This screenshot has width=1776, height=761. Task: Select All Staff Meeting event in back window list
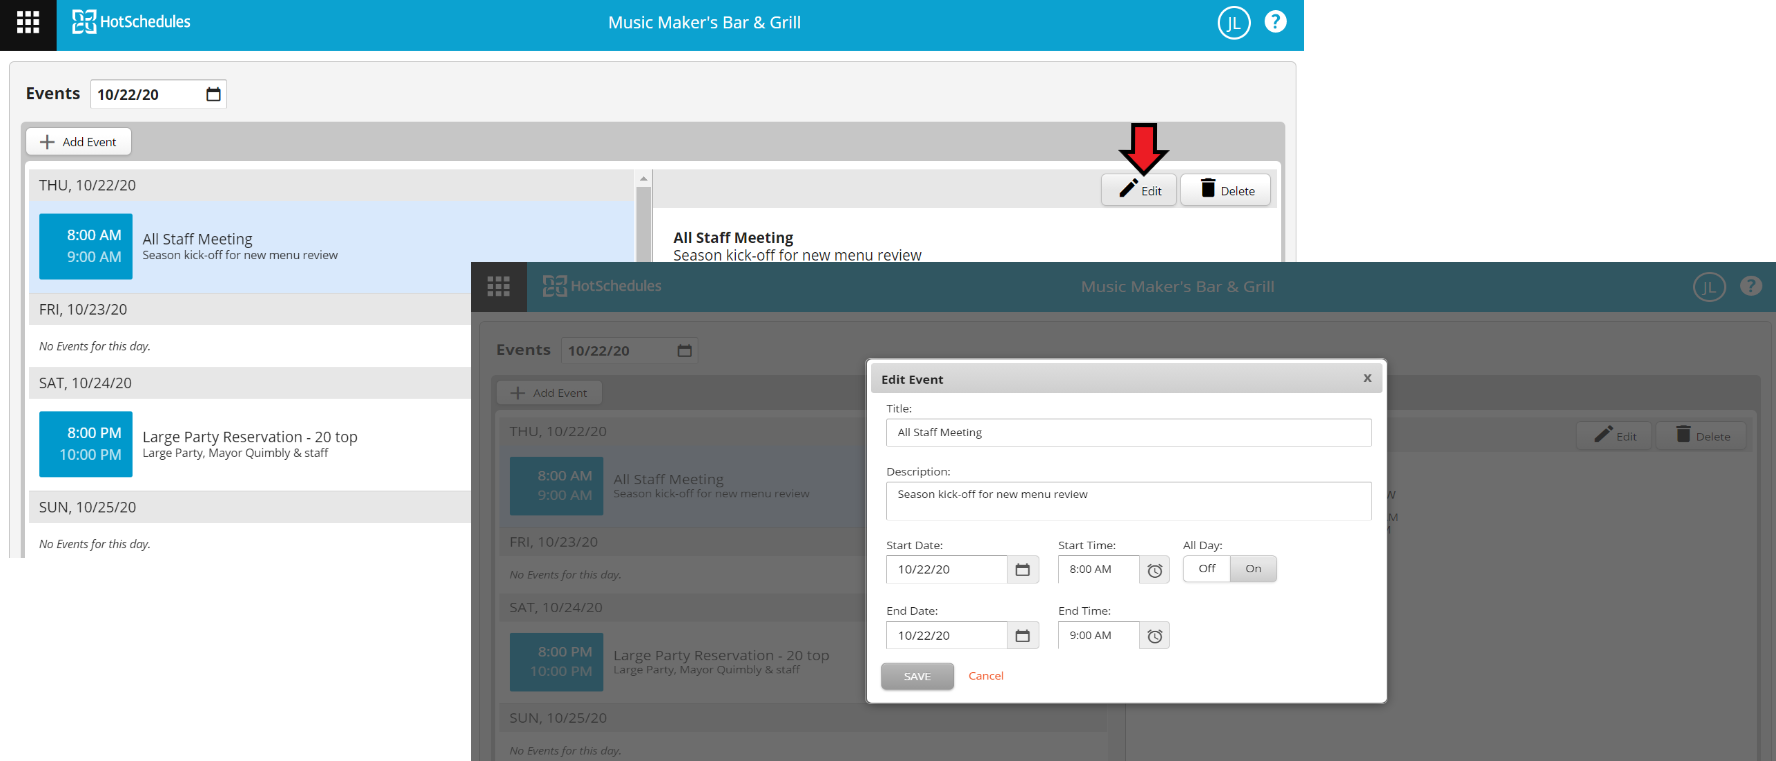tap(332, 247)
